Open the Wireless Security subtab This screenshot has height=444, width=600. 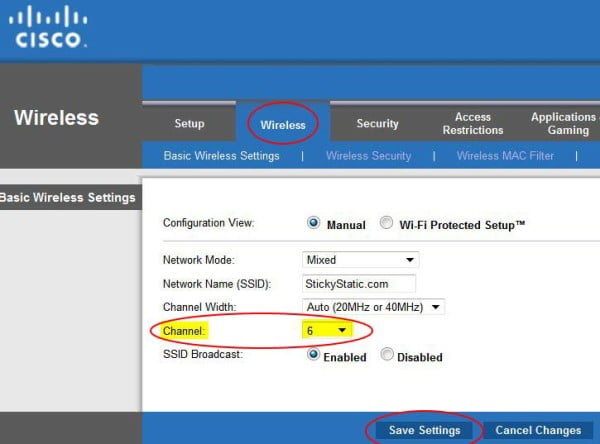[368, 156]
